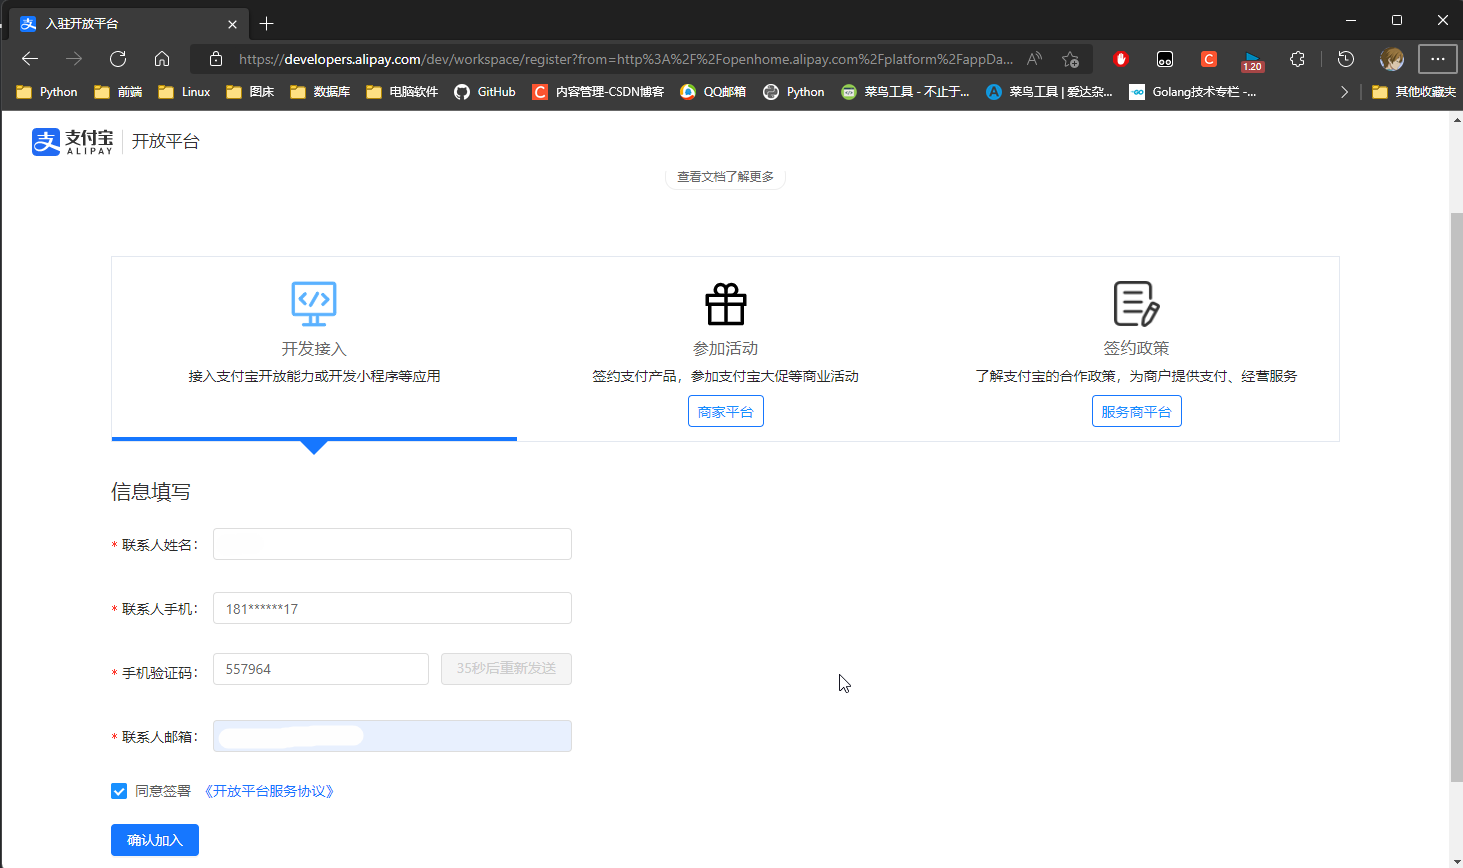Screen dimensions: 1463x868
Task: Open the 前端 bookmark folder
Action: point(118,92)
